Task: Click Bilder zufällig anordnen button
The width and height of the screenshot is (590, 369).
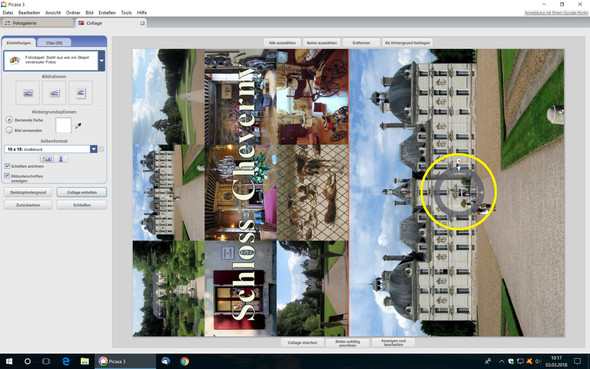Action: [x=348, y=343]
